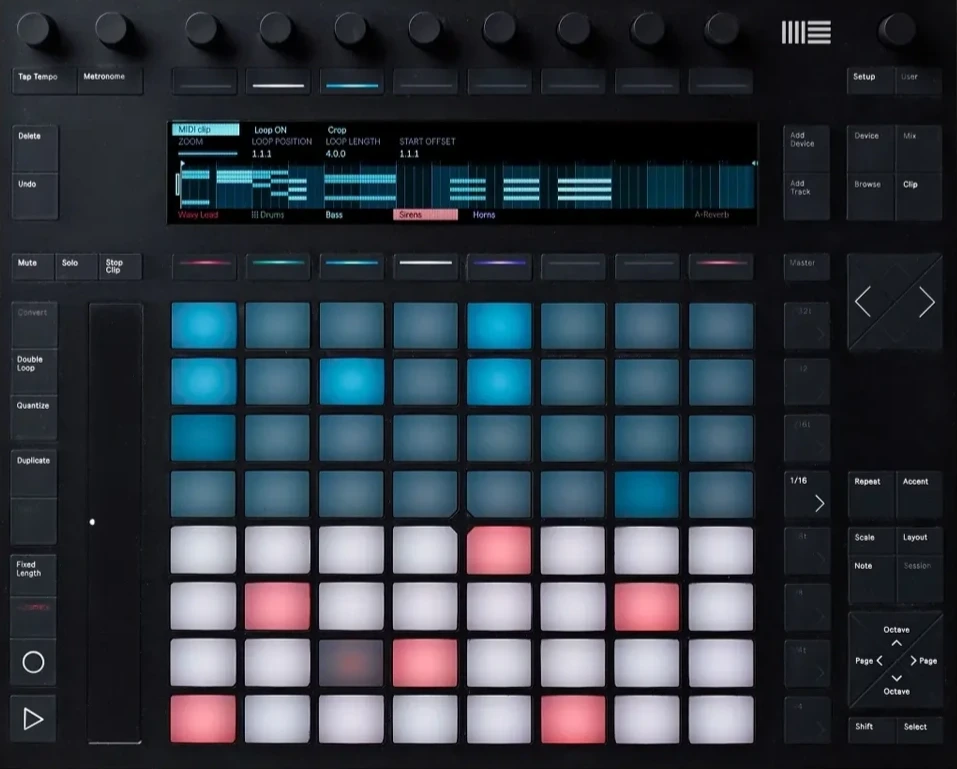Go to previous page with Page left chevron
Image resolution: width=957 pixels, height=769 pixels.
click(879, 660)
